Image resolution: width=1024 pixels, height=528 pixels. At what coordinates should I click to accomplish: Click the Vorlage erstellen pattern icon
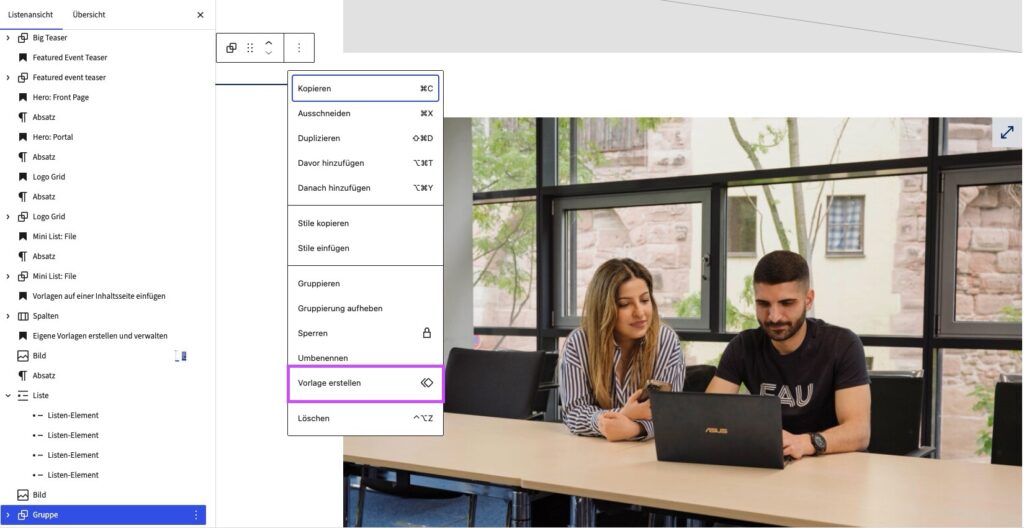point(426,383)
